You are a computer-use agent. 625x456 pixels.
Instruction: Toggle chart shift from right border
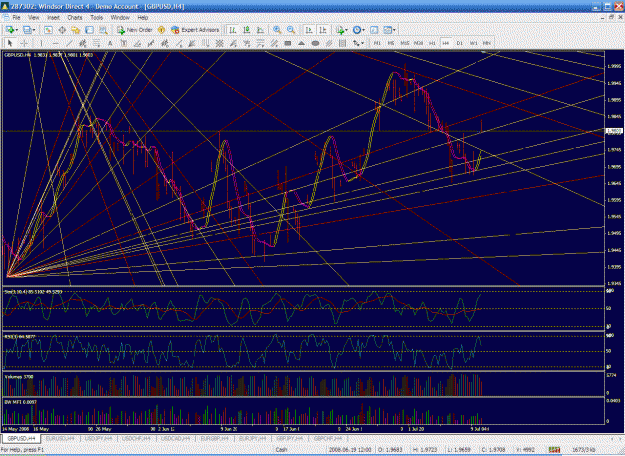pos(323,30)
